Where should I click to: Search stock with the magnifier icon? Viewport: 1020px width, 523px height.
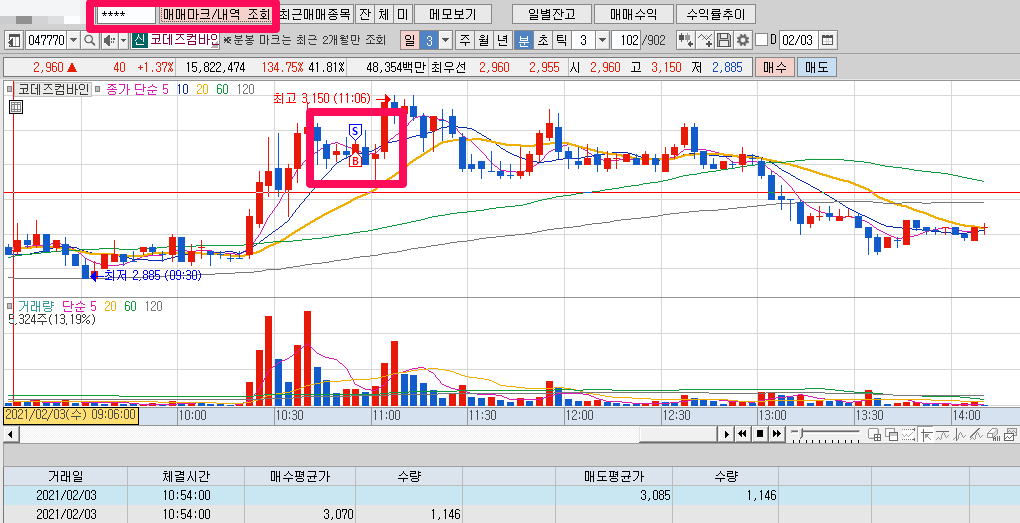(90, 40)
